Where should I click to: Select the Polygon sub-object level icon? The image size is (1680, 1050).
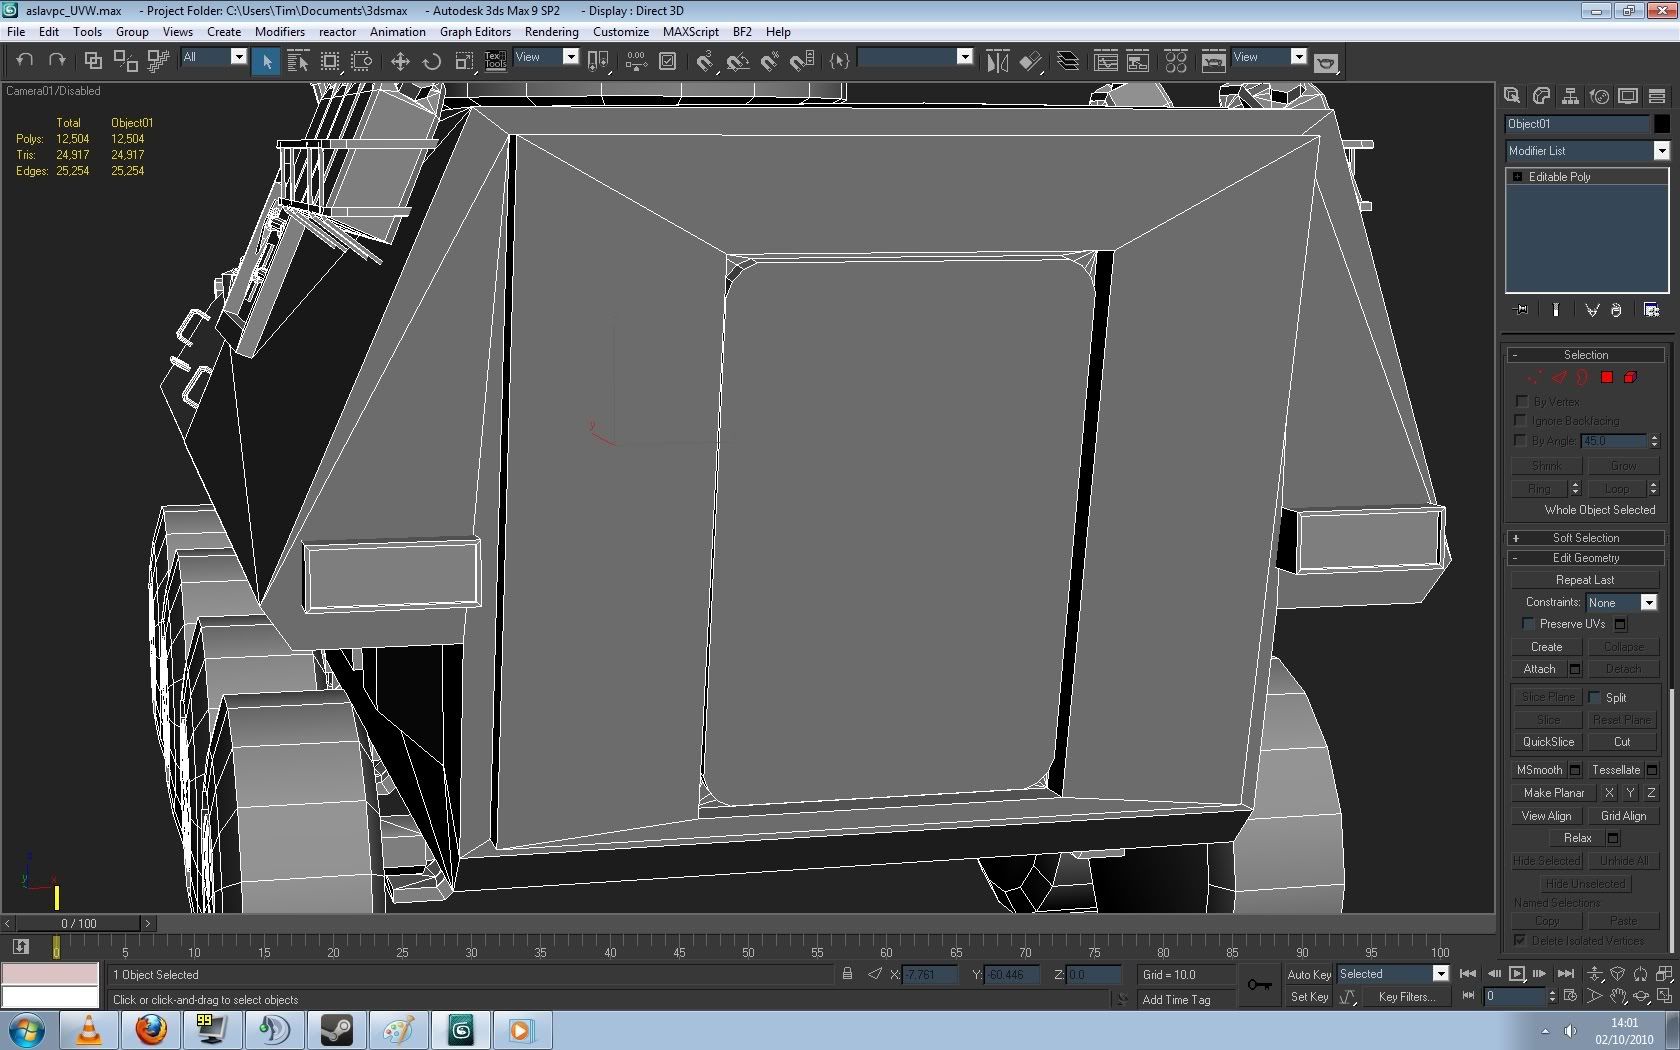point(1606,378)
